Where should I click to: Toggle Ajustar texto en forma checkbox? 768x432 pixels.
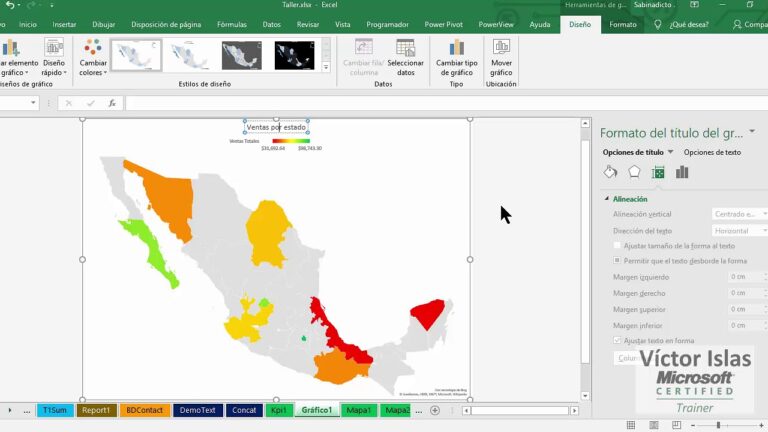tap(617, 340)
